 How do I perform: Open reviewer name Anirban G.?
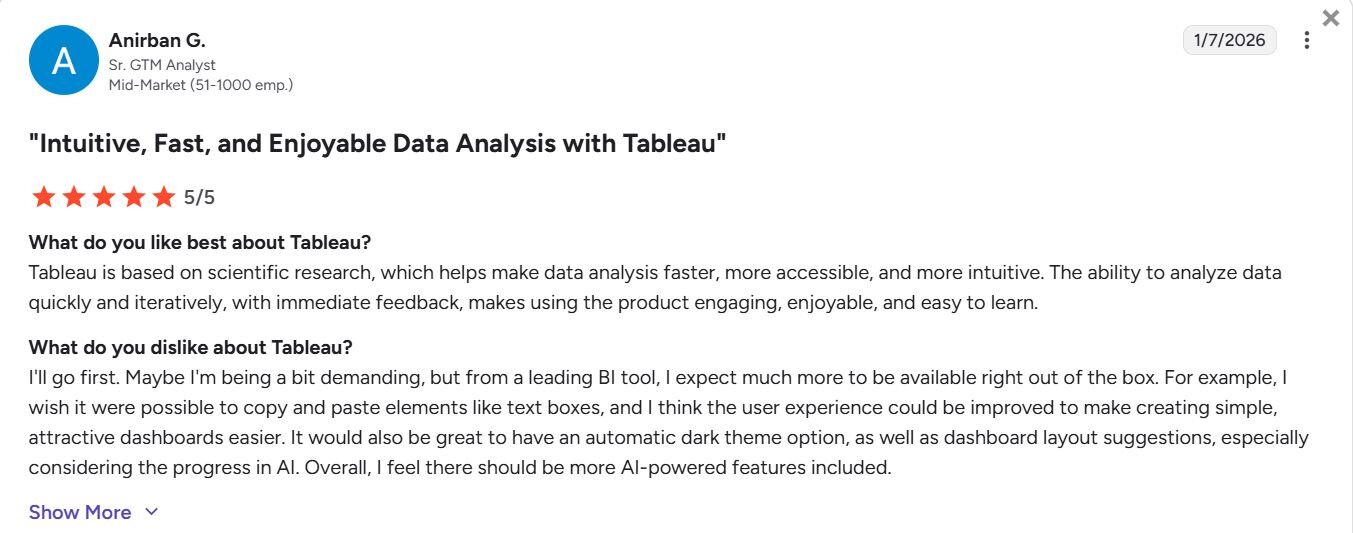click(x=157, y=41)
